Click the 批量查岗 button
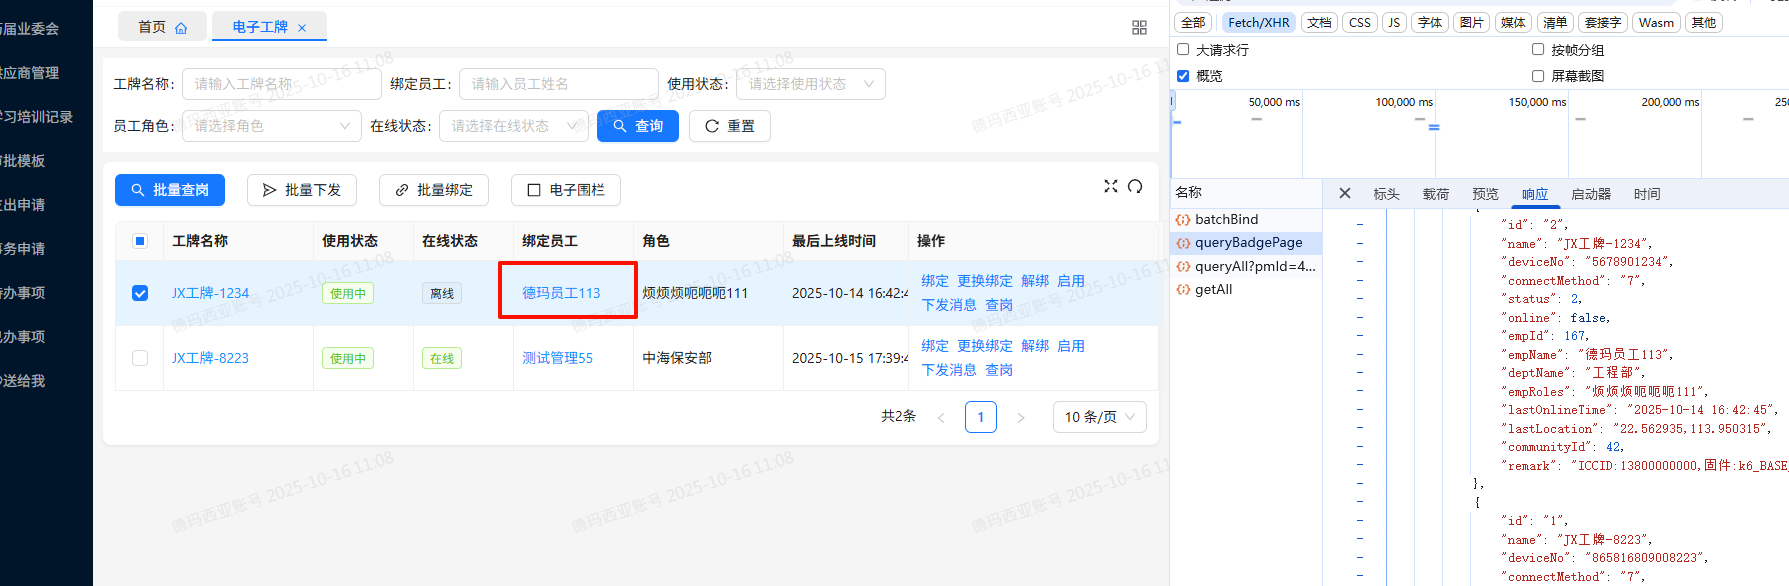Screen dimensions: 1789x586 pyautogui.click(x=170, y=190)
